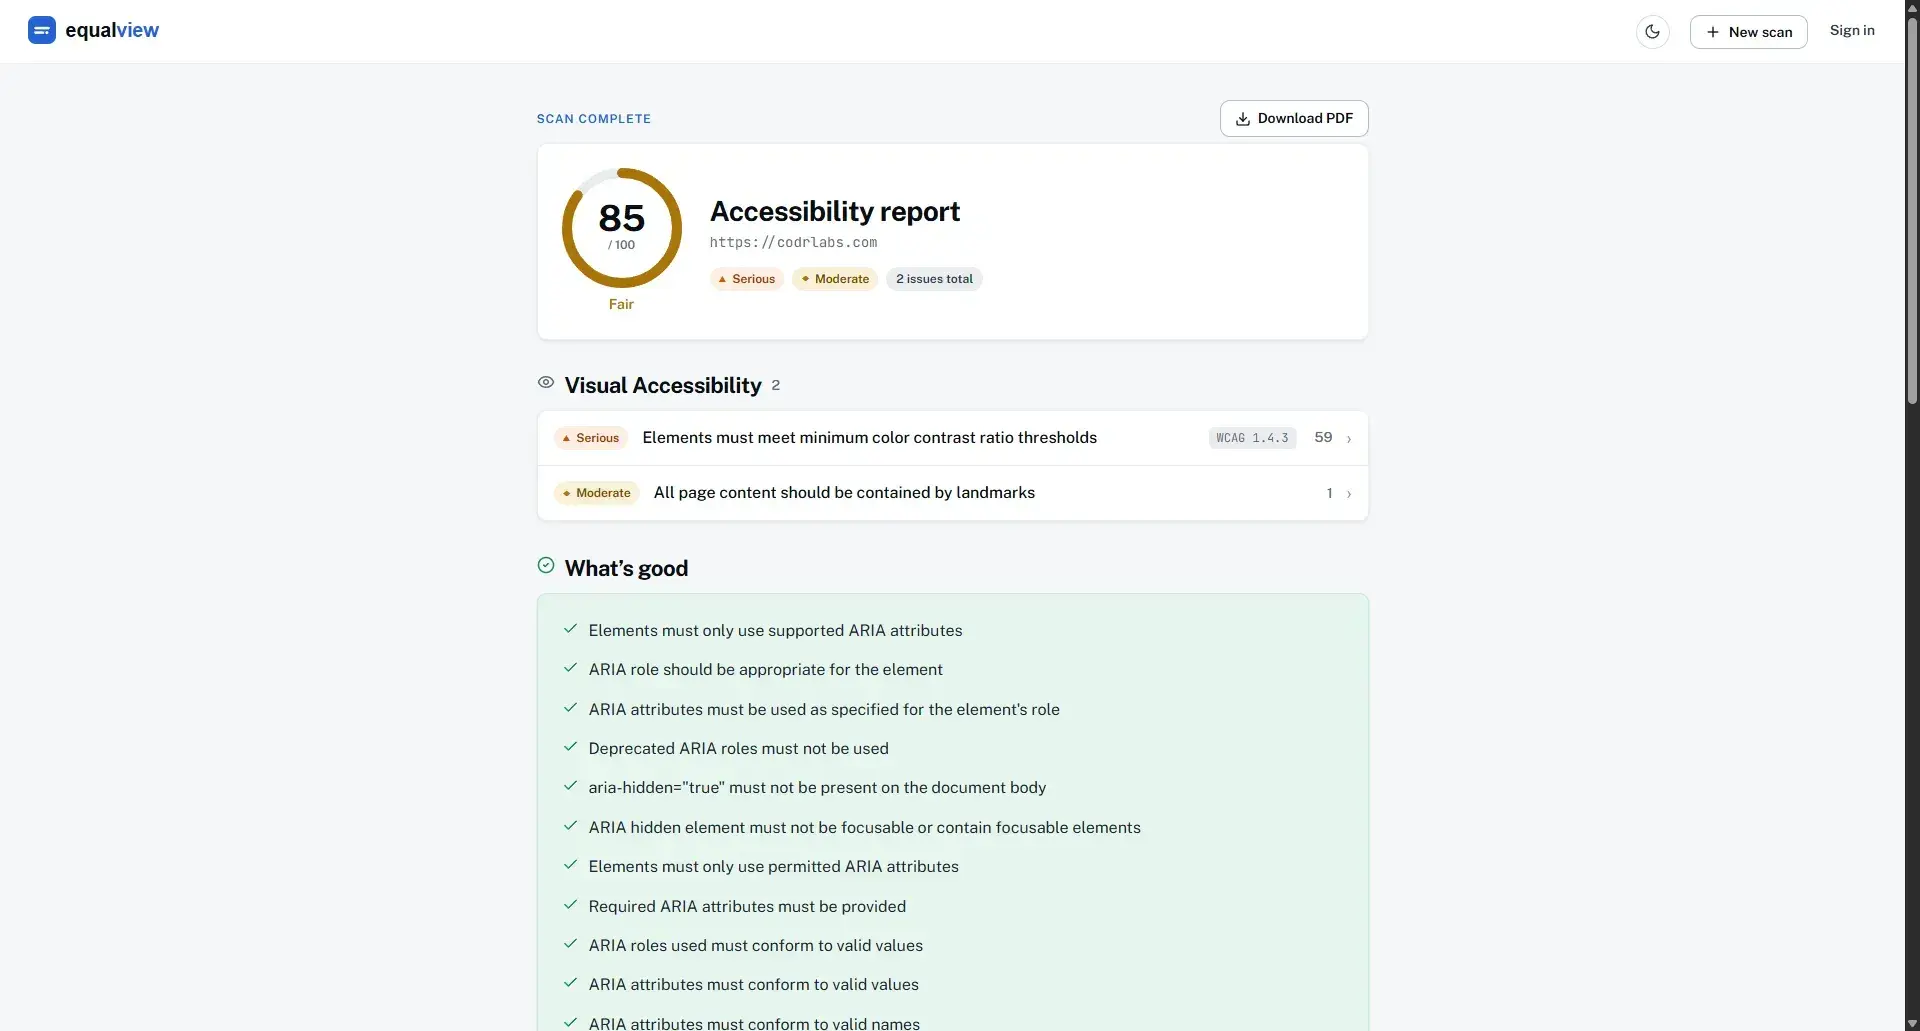Expand chevron next to count 59
Screen dimensions: 1920x1031
[x=1349, y=439]
